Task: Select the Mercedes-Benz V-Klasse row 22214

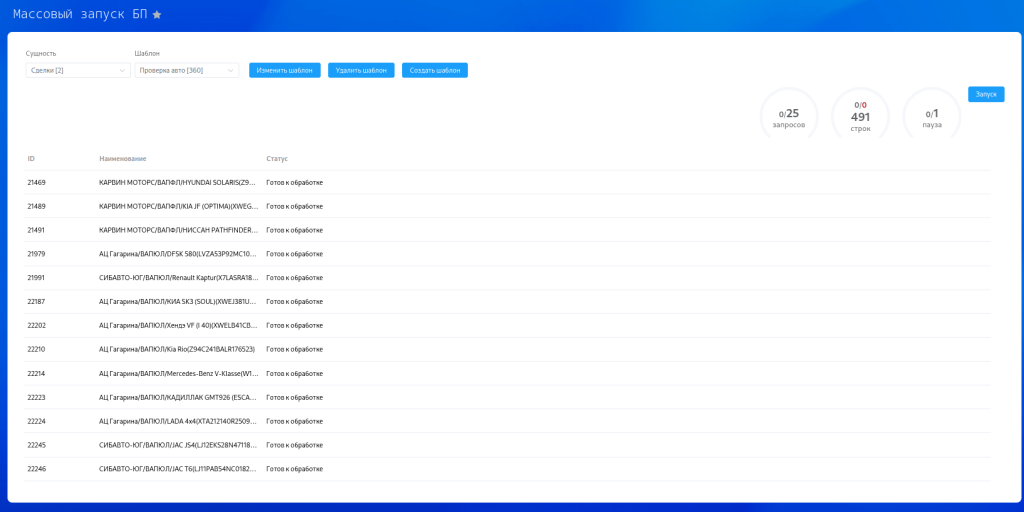Action: 507,374
